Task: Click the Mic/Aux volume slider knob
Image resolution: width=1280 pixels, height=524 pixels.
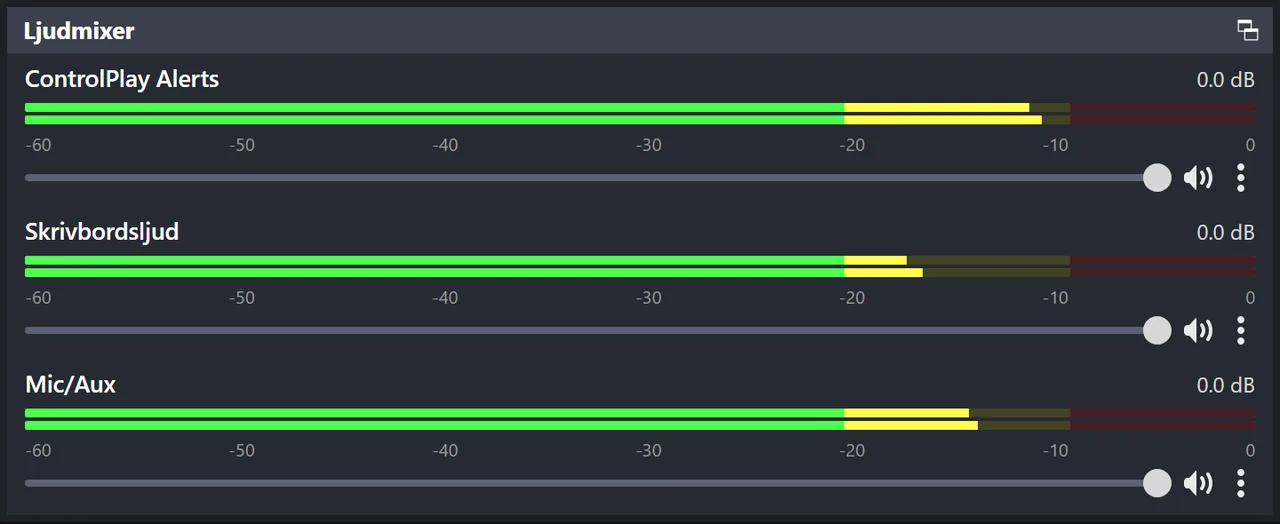Action: tap(1157, 483)
